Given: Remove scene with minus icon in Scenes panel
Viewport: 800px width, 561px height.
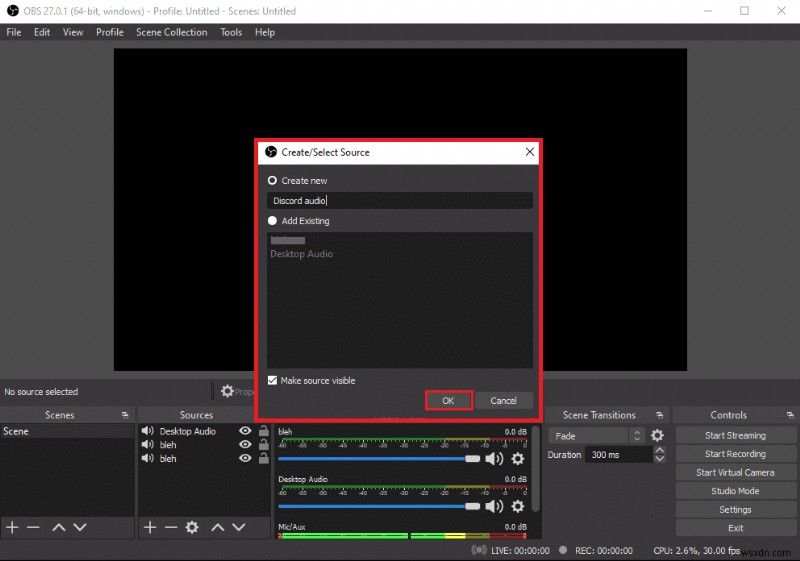Looking at the screenshot, I should pos(33,527).
